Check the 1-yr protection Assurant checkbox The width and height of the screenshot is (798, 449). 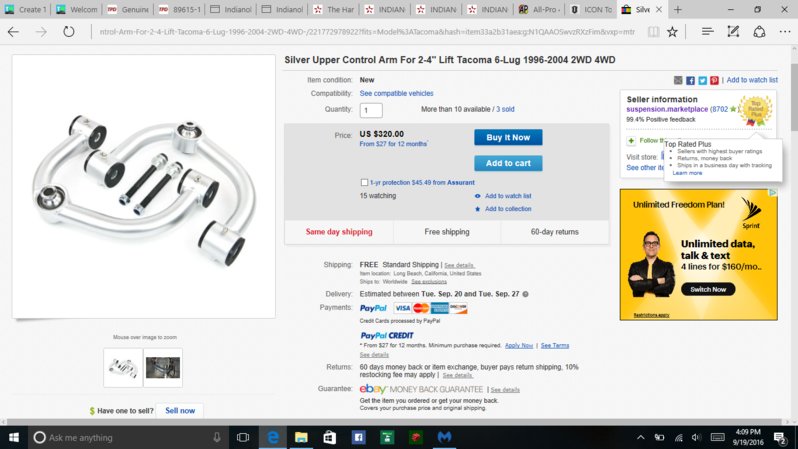coord(364,182)
